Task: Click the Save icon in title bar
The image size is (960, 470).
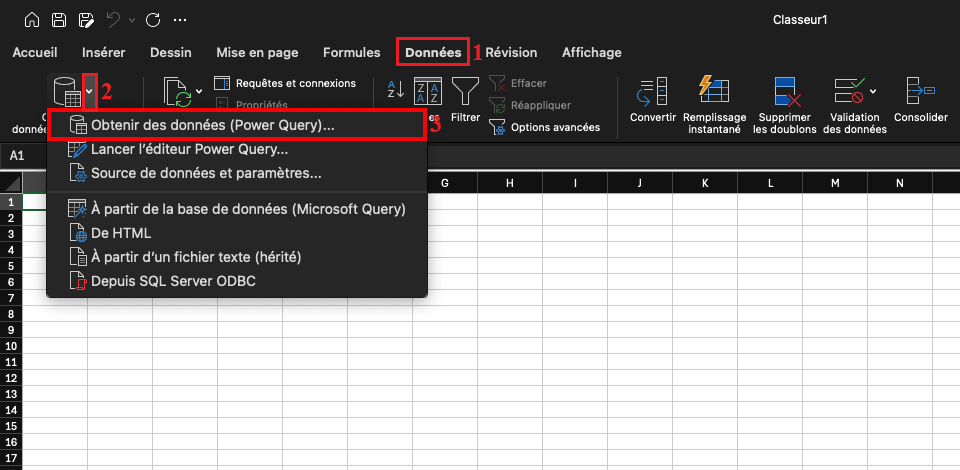Action: 59,20
